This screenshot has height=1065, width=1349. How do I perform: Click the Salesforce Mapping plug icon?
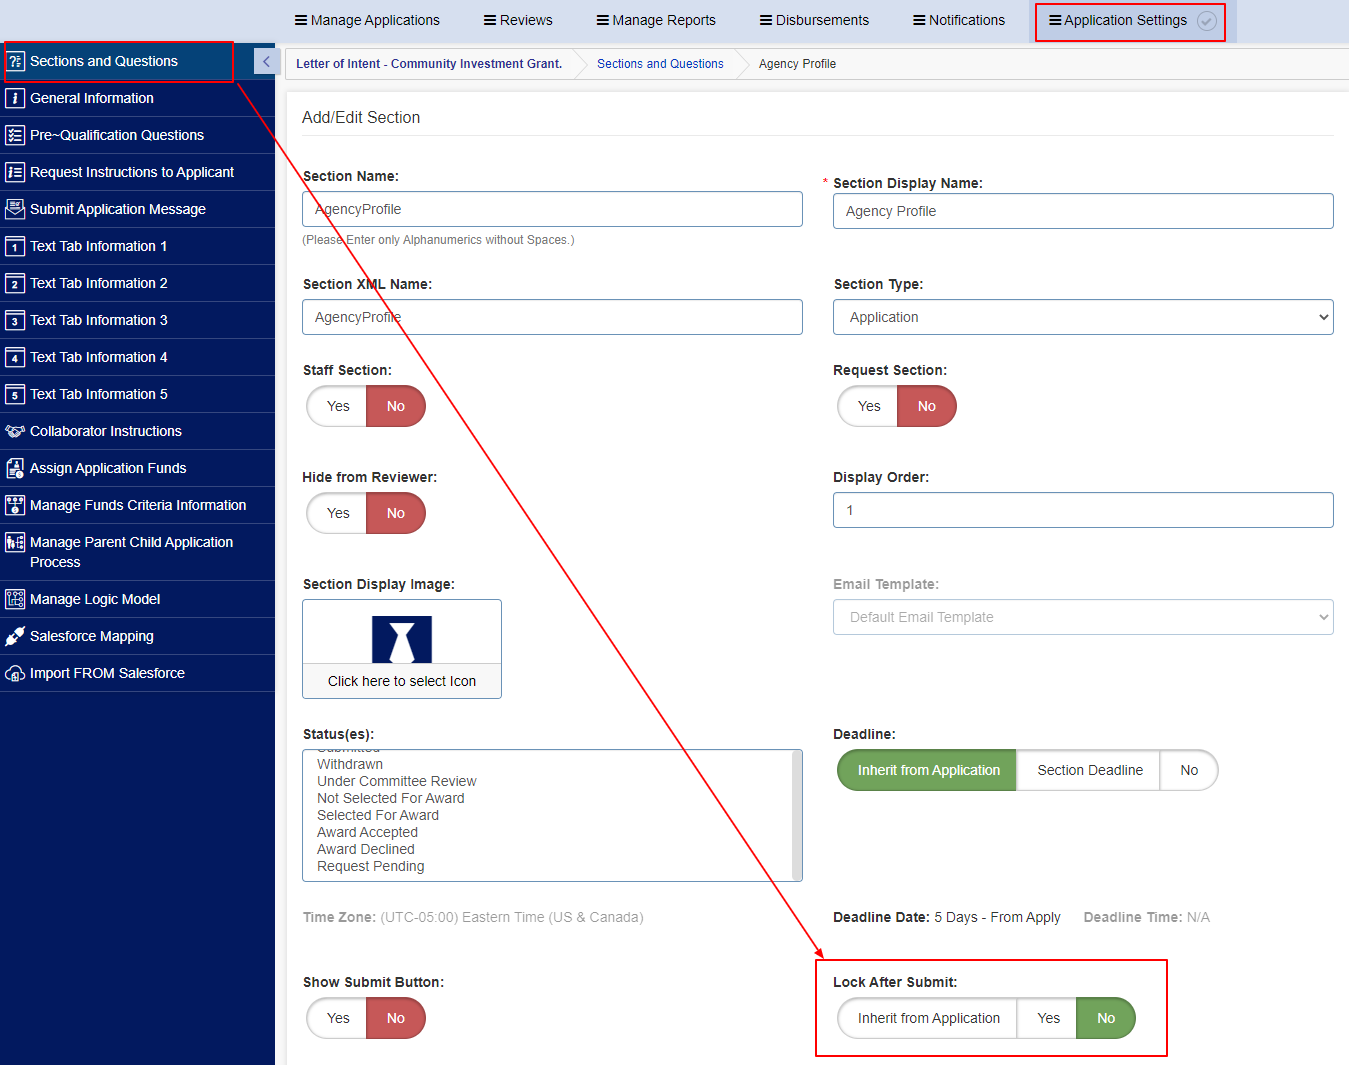15,636
